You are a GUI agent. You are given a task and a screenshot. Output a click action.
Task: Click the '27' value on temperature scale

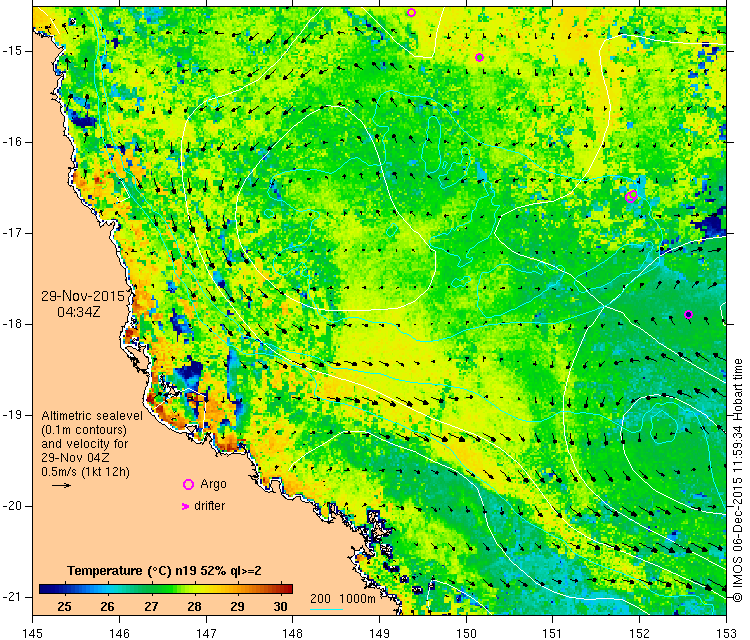151,607
